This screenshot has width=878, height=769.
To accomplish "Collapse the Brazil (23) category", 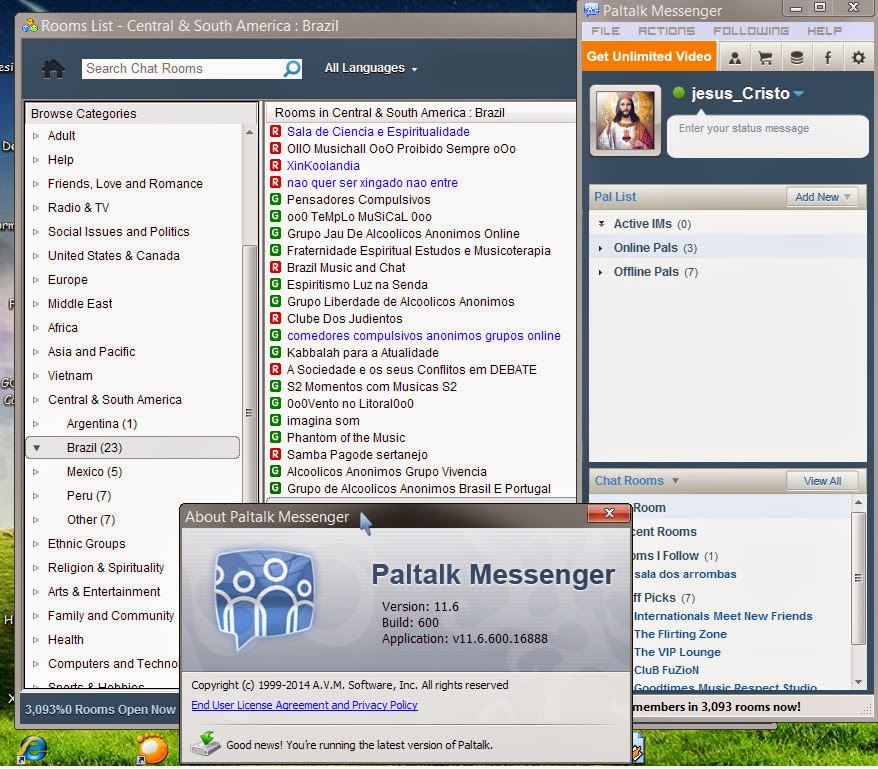I will [36, 448].
